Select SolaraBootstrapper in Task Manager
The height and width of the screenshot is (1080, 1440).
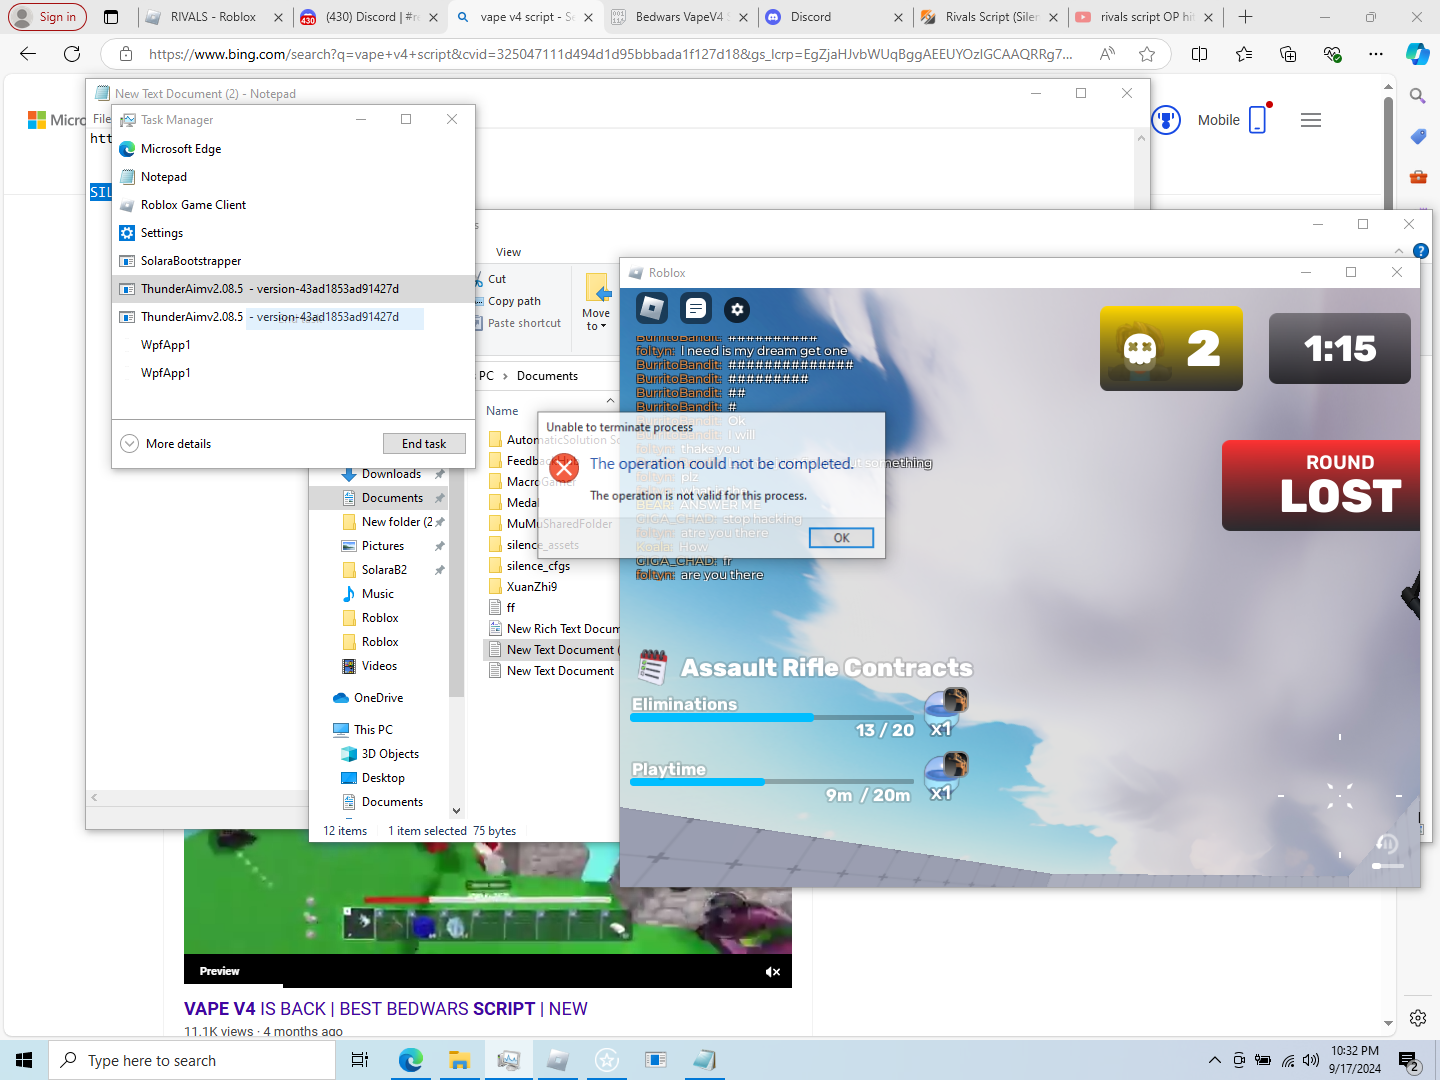(292, 261)
